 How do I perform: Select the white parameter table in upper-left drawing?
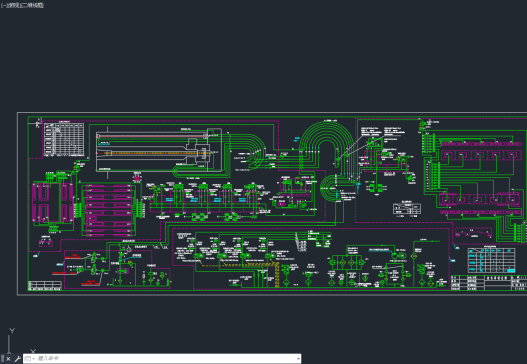[64, 139]
